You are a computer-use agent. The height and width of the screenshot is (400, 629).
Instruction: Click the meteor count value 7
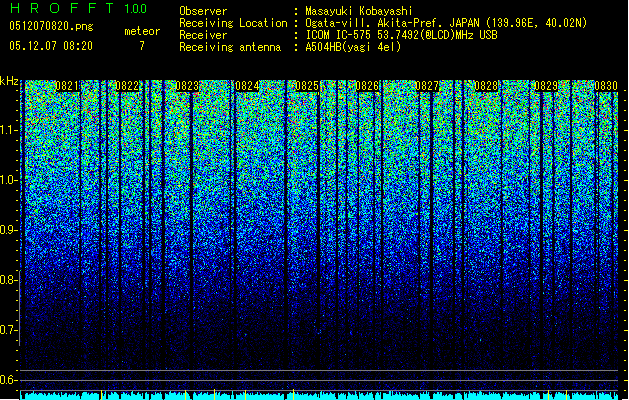point(142,46)
